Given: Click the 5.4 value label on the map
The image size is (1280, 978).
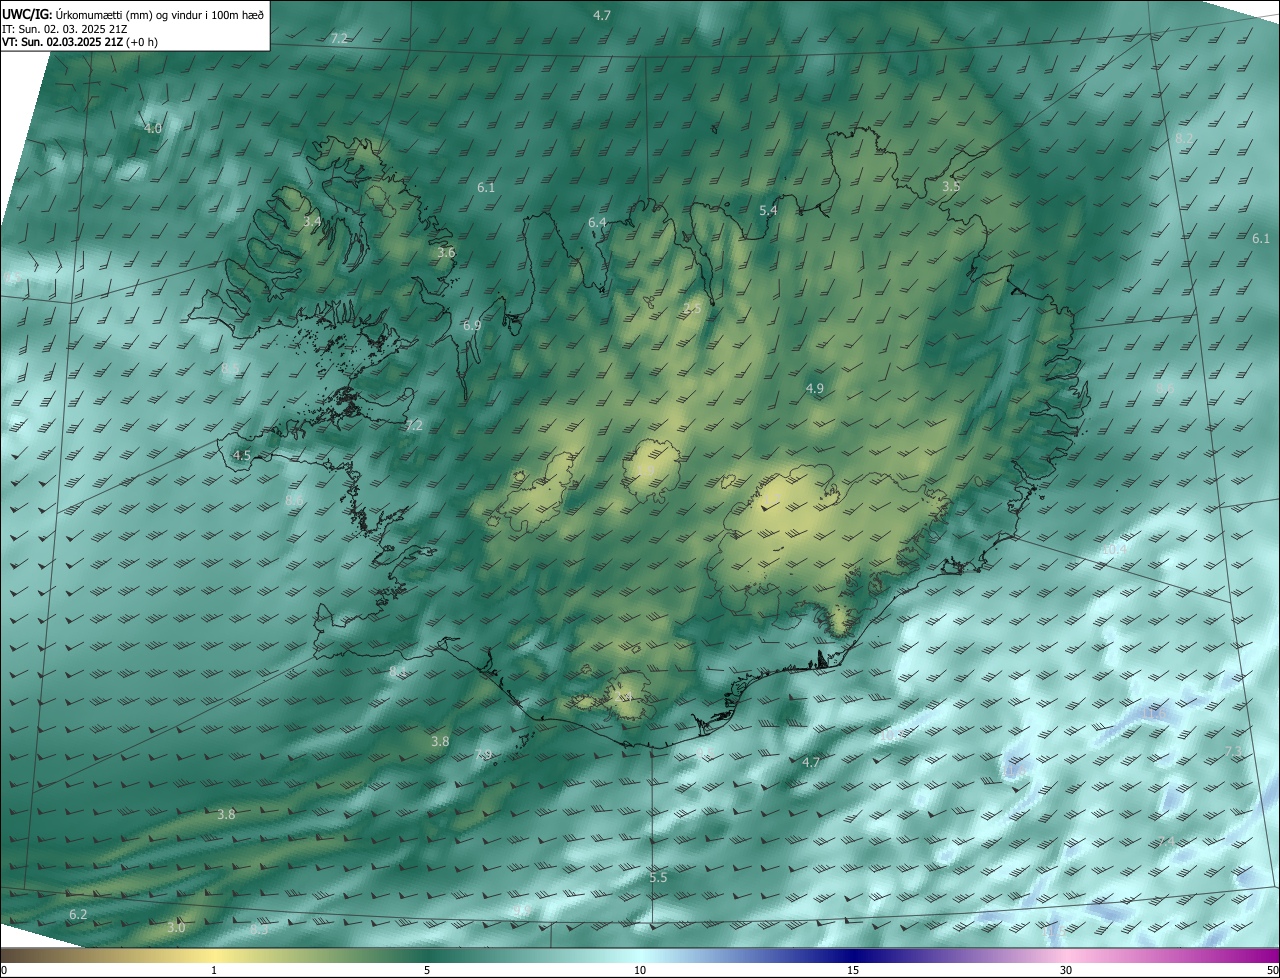Looking at the screenshot, I should [768, 211].
